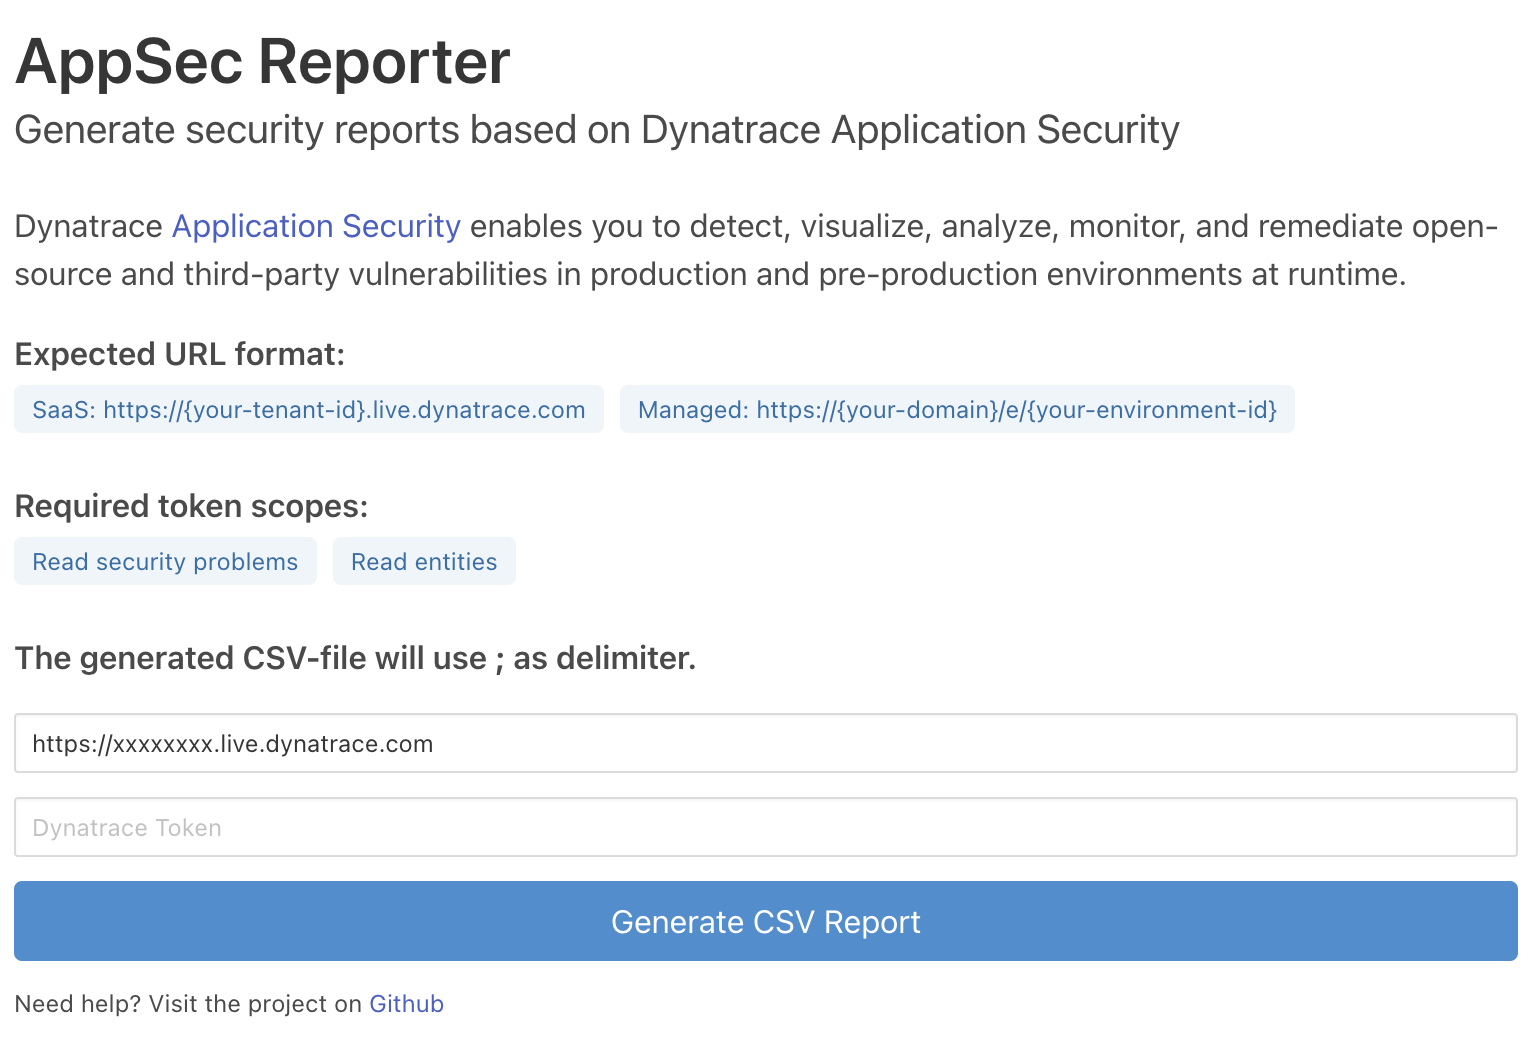
Task: Open Github help link at page bottom
Action: (406, 1003)
